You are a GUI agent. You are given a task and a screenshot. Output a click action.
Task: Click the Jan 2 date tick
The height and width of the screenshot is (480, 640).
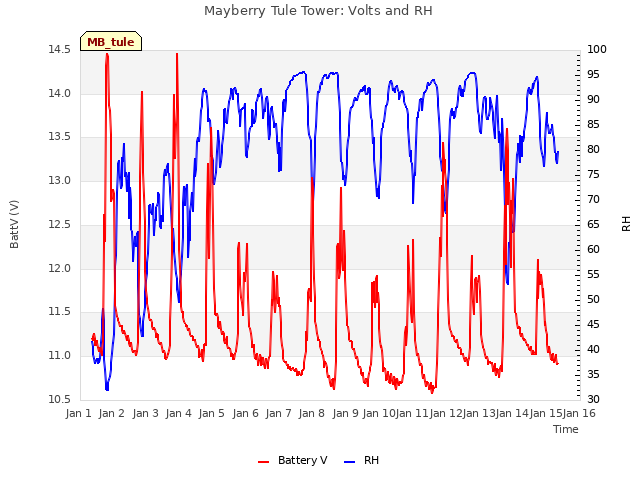tap(112, 413)
